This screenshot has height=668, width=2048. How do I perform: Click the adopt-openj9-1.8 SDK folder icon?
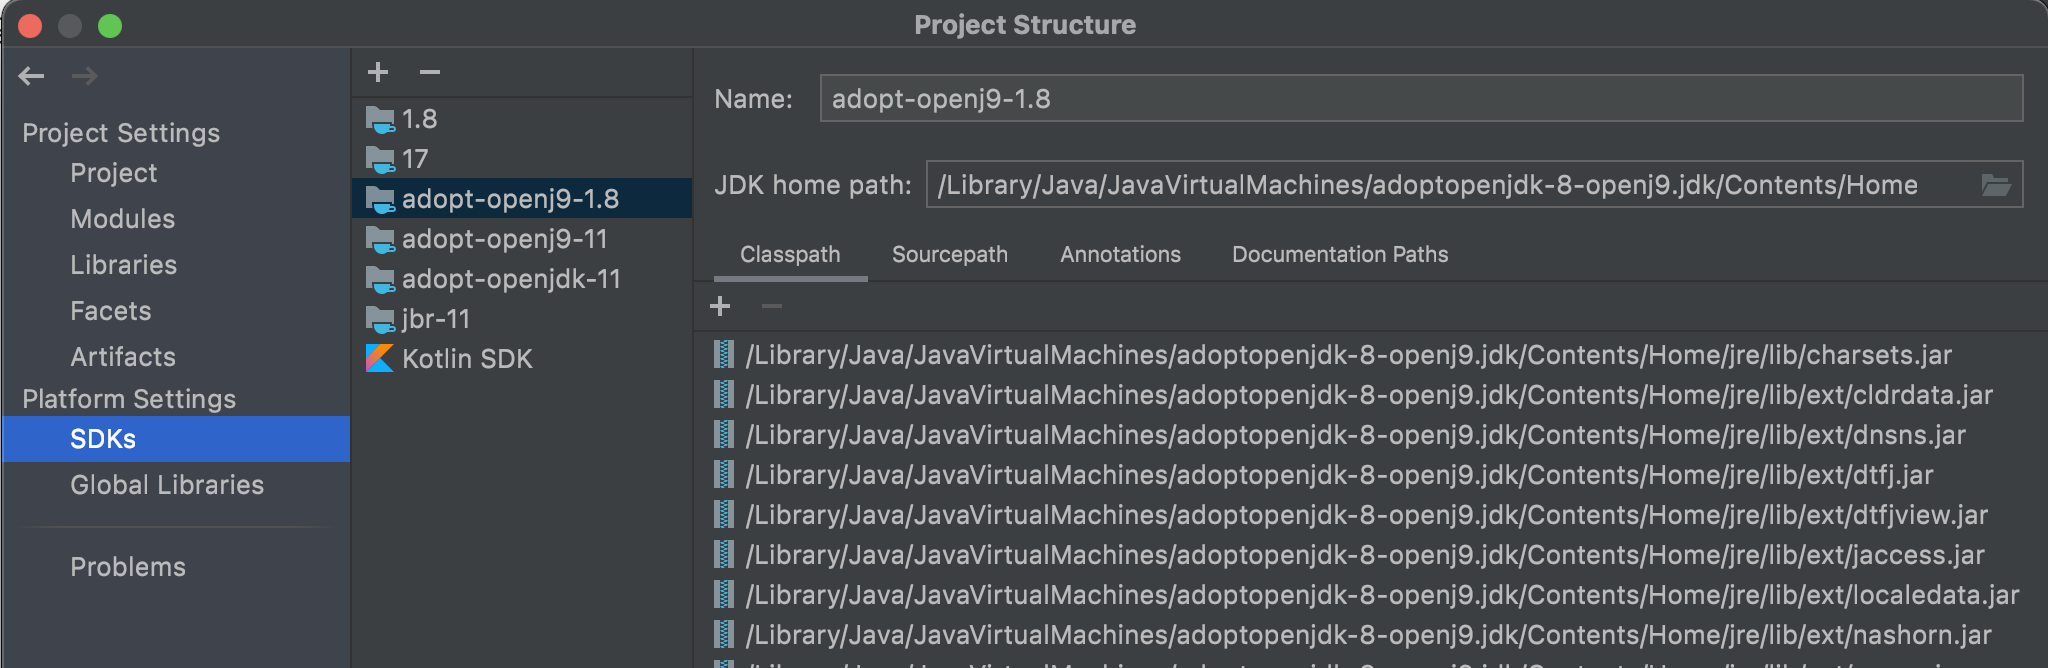tap(381, 200)
